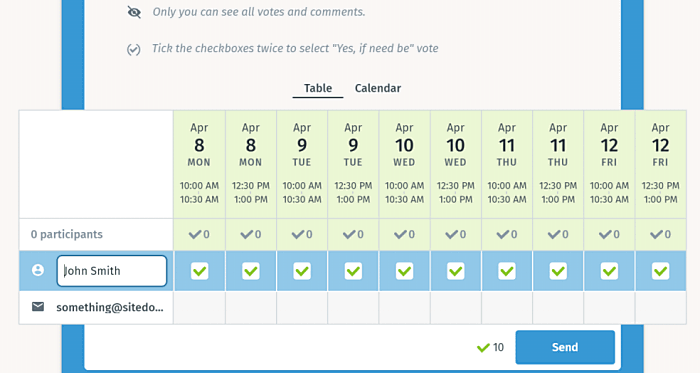Viewport: 700px width, 373px height.
Task: Send the poll votes
Action: (x=565, y=347)
